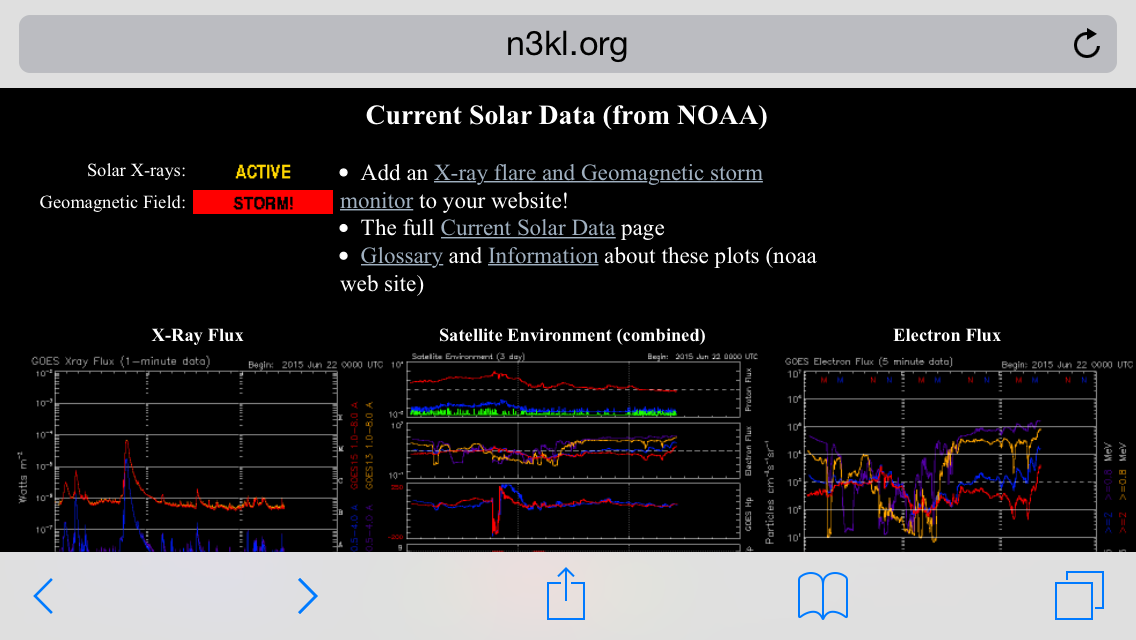
Task: Go back to the previous page
Action: (x=43, y=596)
